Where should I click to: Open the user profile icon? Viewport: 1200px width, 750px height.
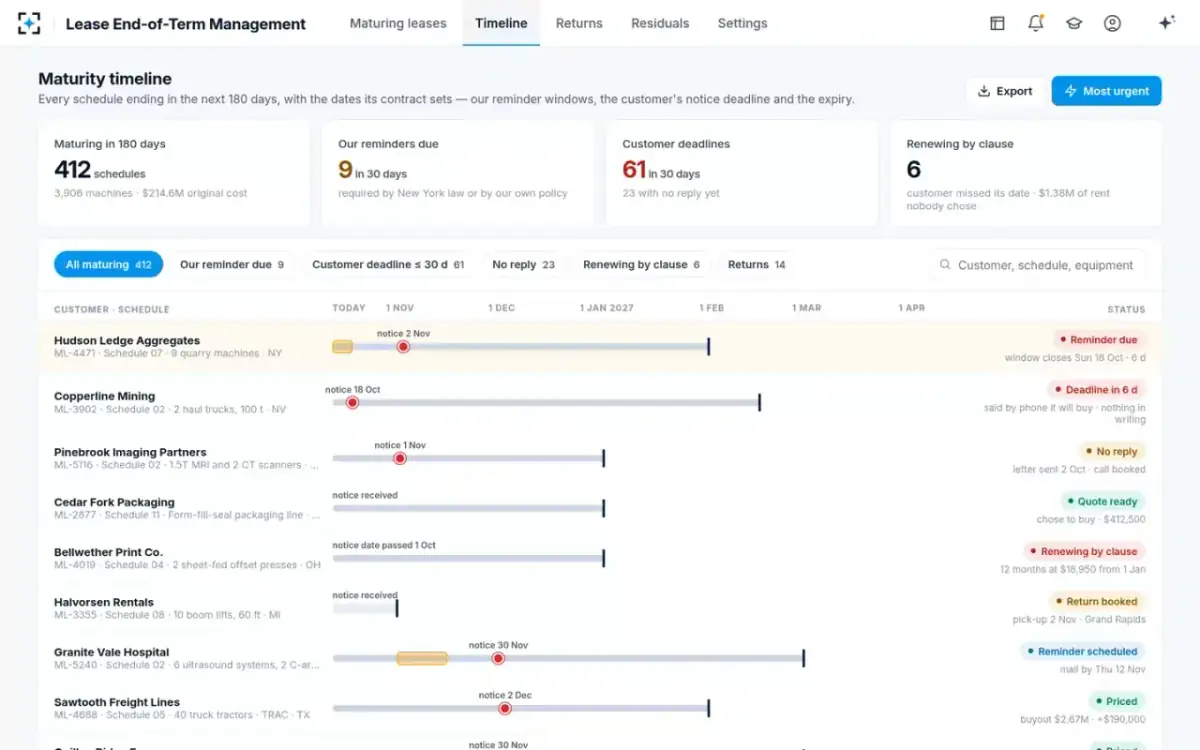pyautogui.click(x=1112, y=23)
